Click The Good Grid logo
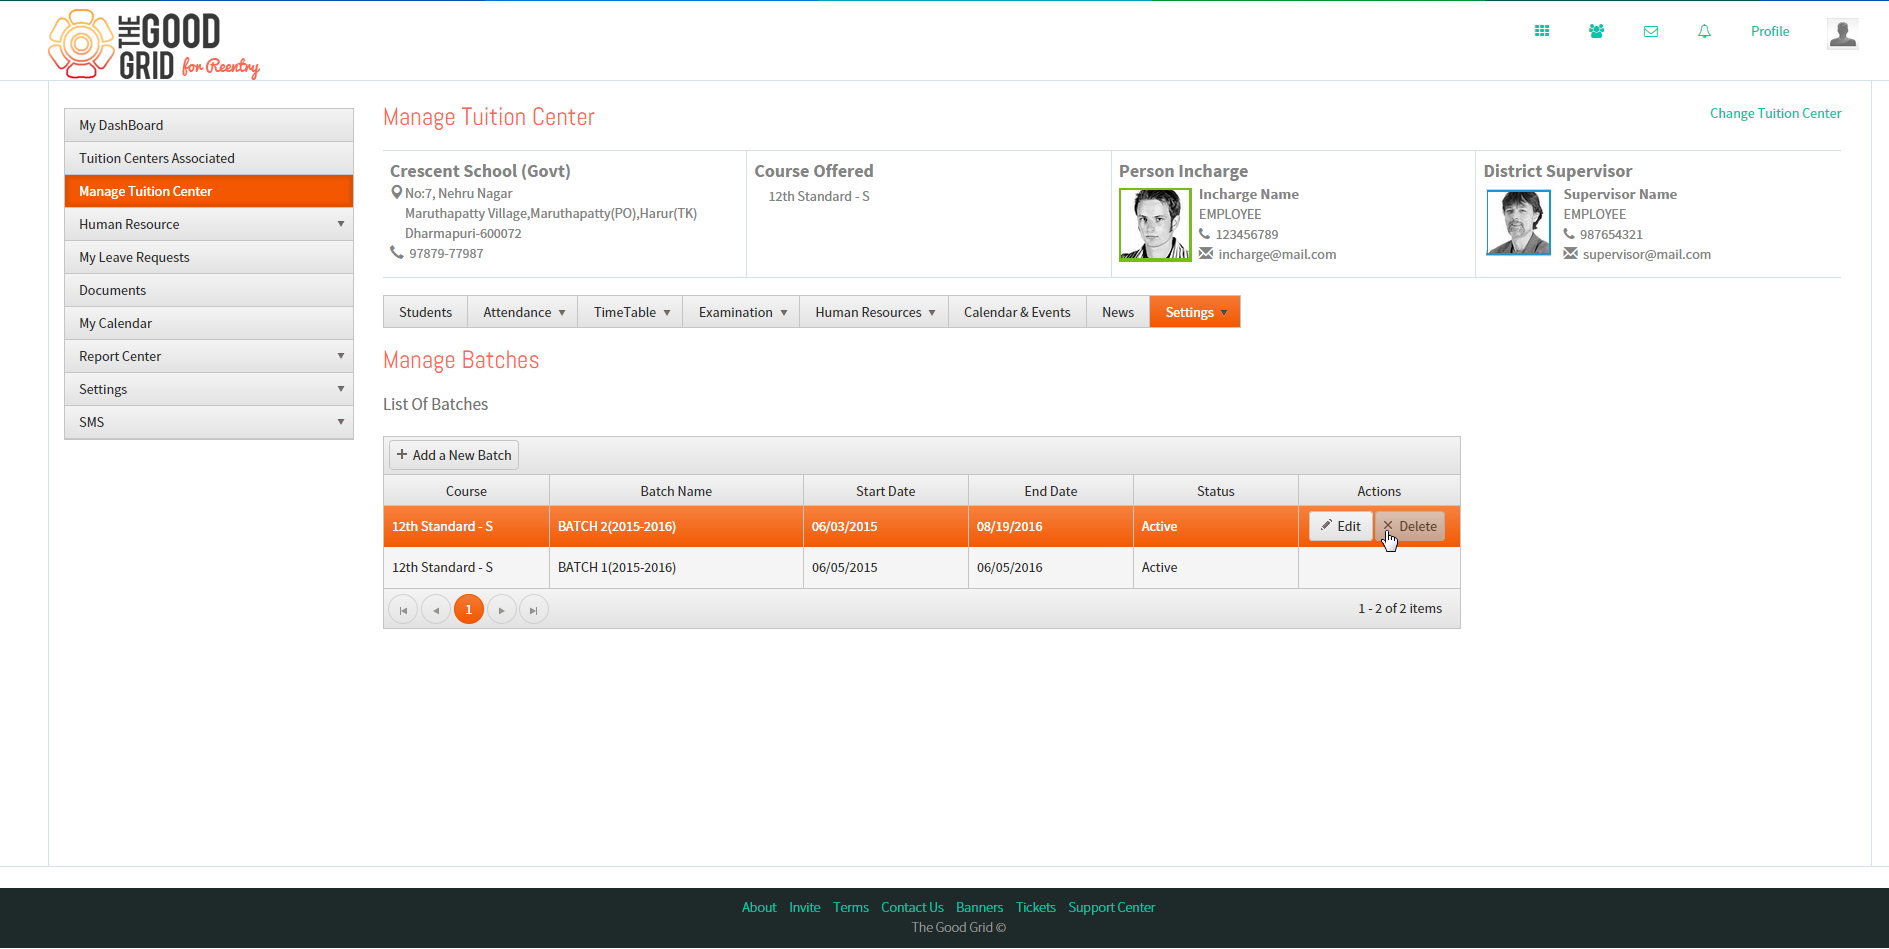The height and width of the screenshot is (949, 1889). tap(154, 45)
